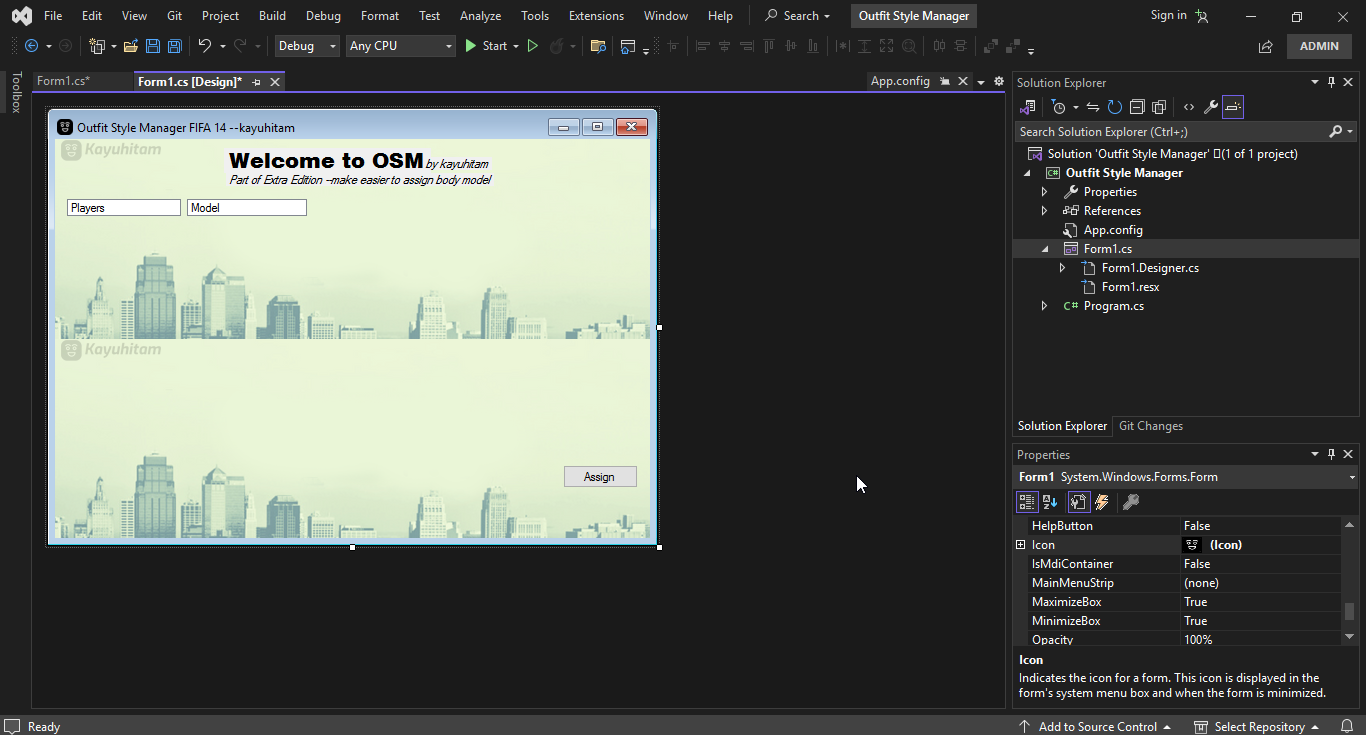Collapse the Form1.cs tree node
The image size is (1366, 735).
[x=1045, y=249]
